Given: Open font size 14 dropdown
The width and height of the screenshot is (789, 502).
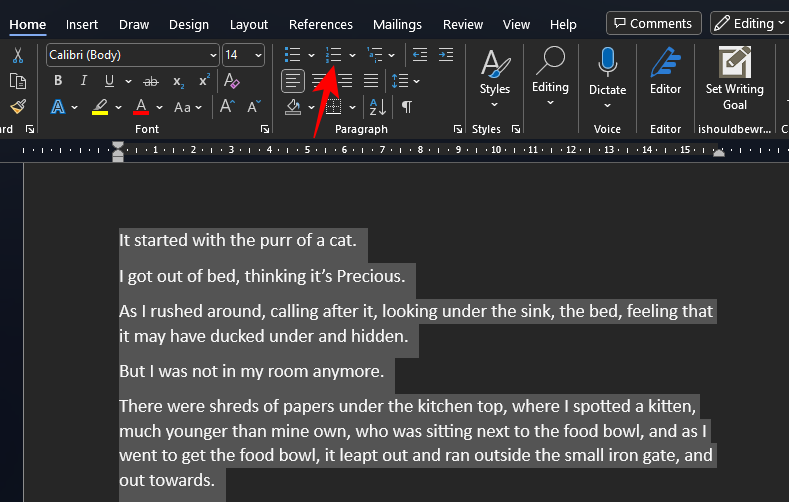Looking at the screenshot, I should (x=258, y=55).
